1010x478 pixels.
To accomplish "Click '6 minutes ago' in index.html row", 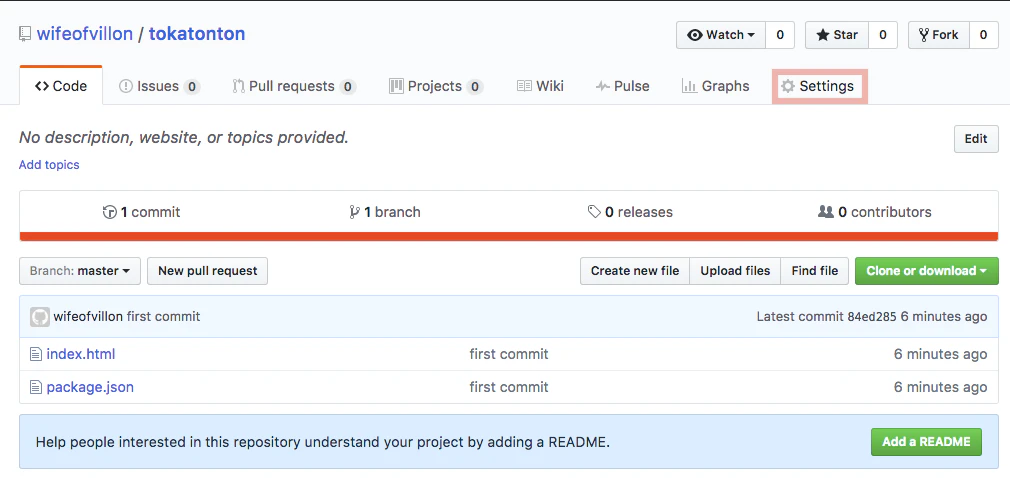I will [x=940, y=354].
